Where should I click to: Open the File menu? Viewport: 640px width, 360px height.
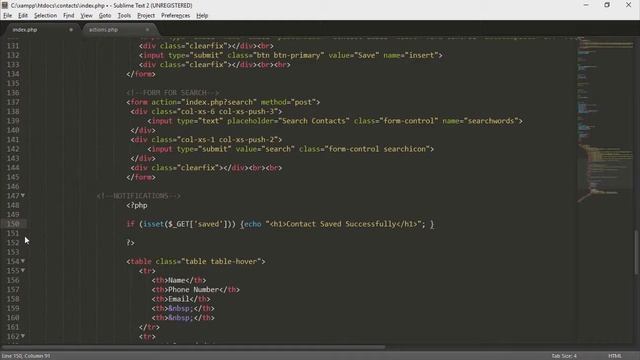(x=8, y=16)
